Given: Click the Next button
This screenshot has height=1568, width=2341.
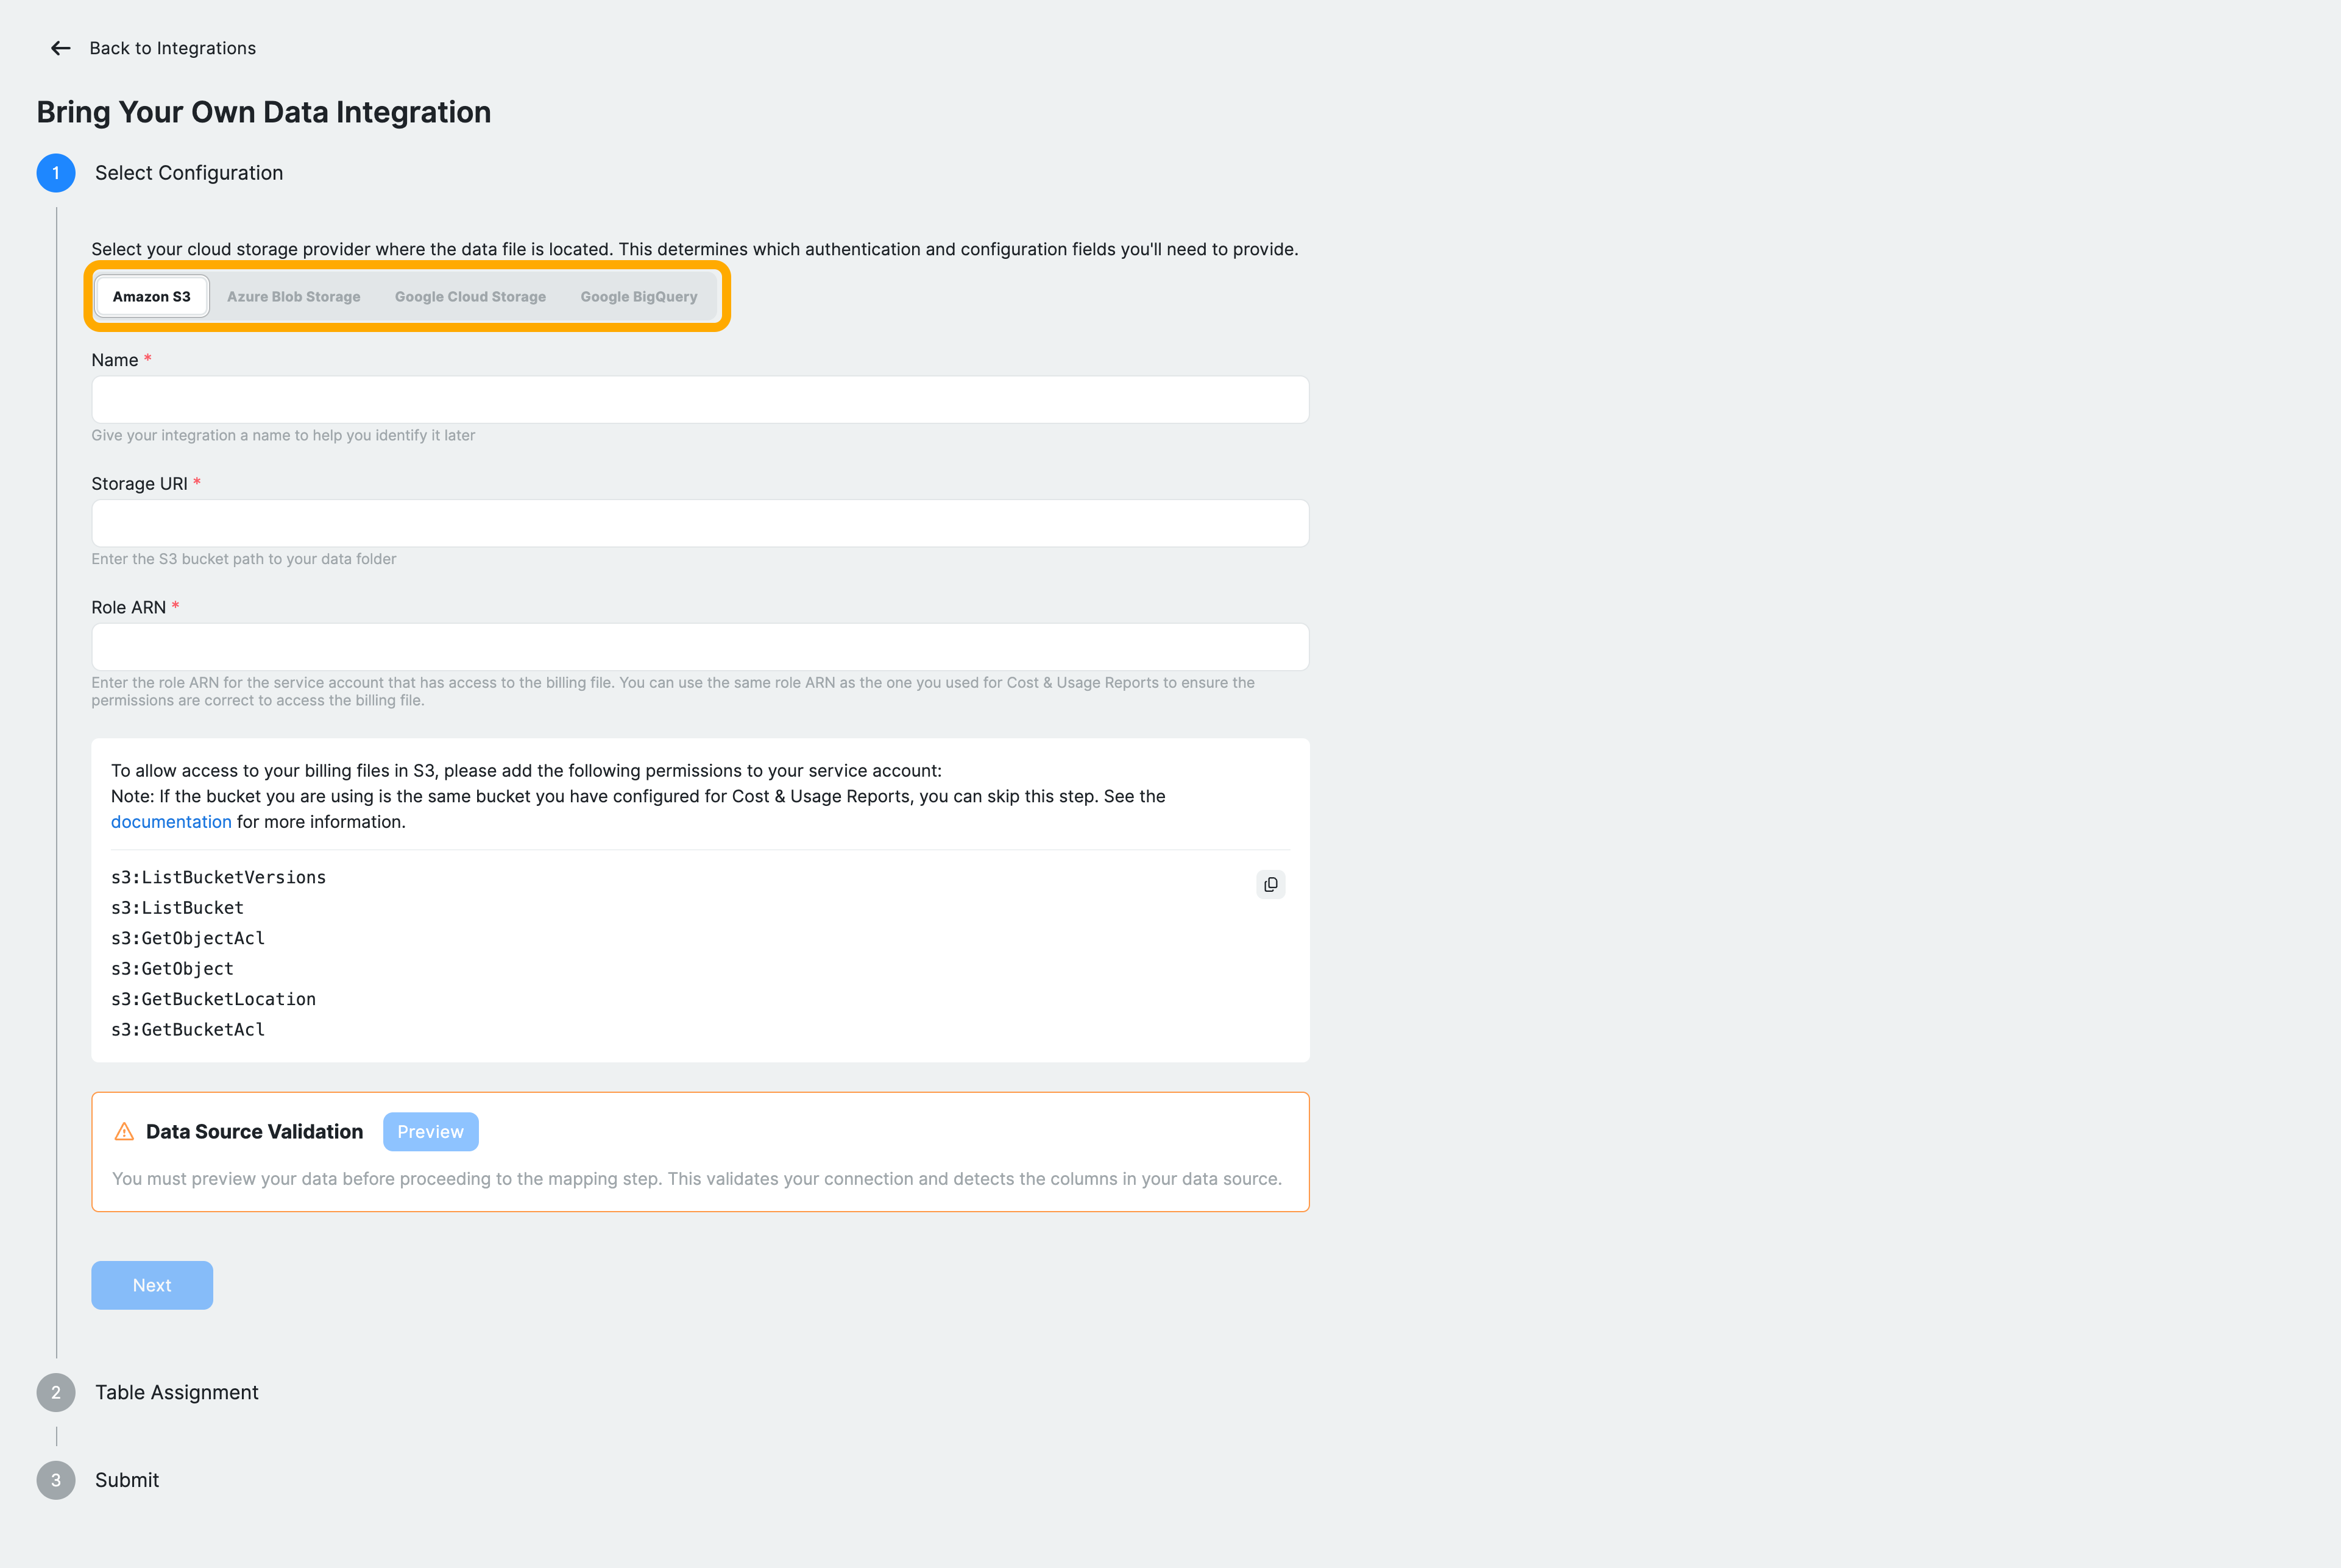Looking at the screenshot, I should 152,1285.
